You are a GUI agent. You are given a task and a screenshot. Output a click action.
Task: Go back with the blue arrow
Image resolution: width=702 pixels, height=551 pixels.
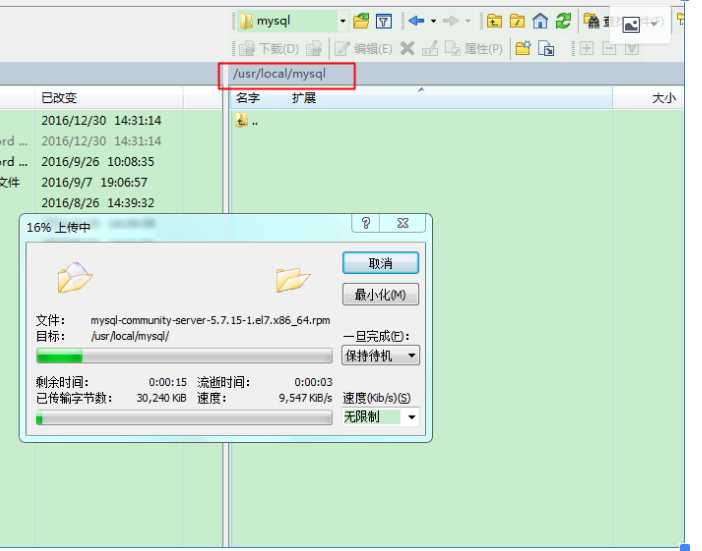(x=416, y=21)
